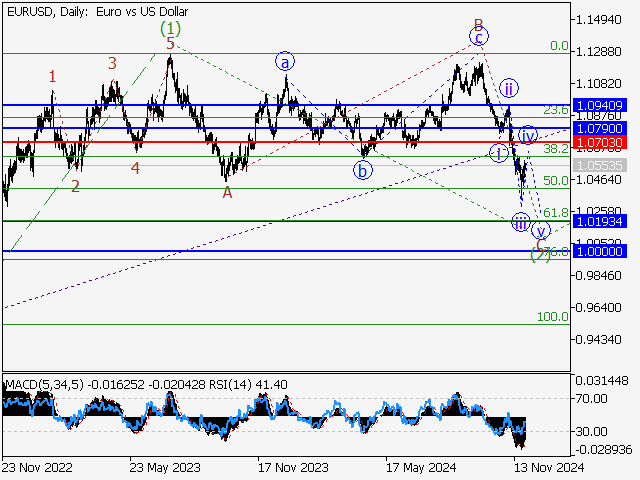Image resolution: width=640 pixels, height=480 pixels.
Task: Select the circled wave label 'b'
Action: [x=363, y=169]
